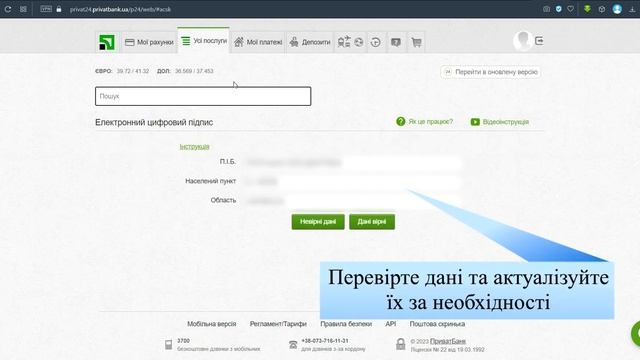
Task: Click the browser speed dial grid icon
Action: pos(23,9)
